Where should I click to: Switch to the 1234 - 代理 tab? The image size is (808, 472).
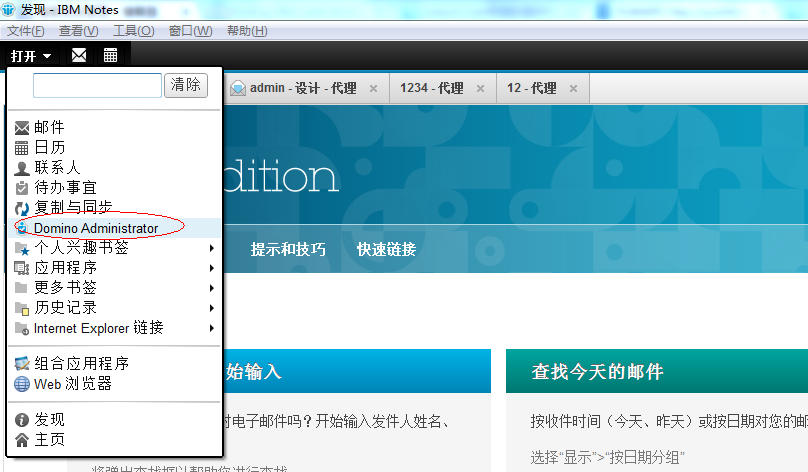point(442,89)
